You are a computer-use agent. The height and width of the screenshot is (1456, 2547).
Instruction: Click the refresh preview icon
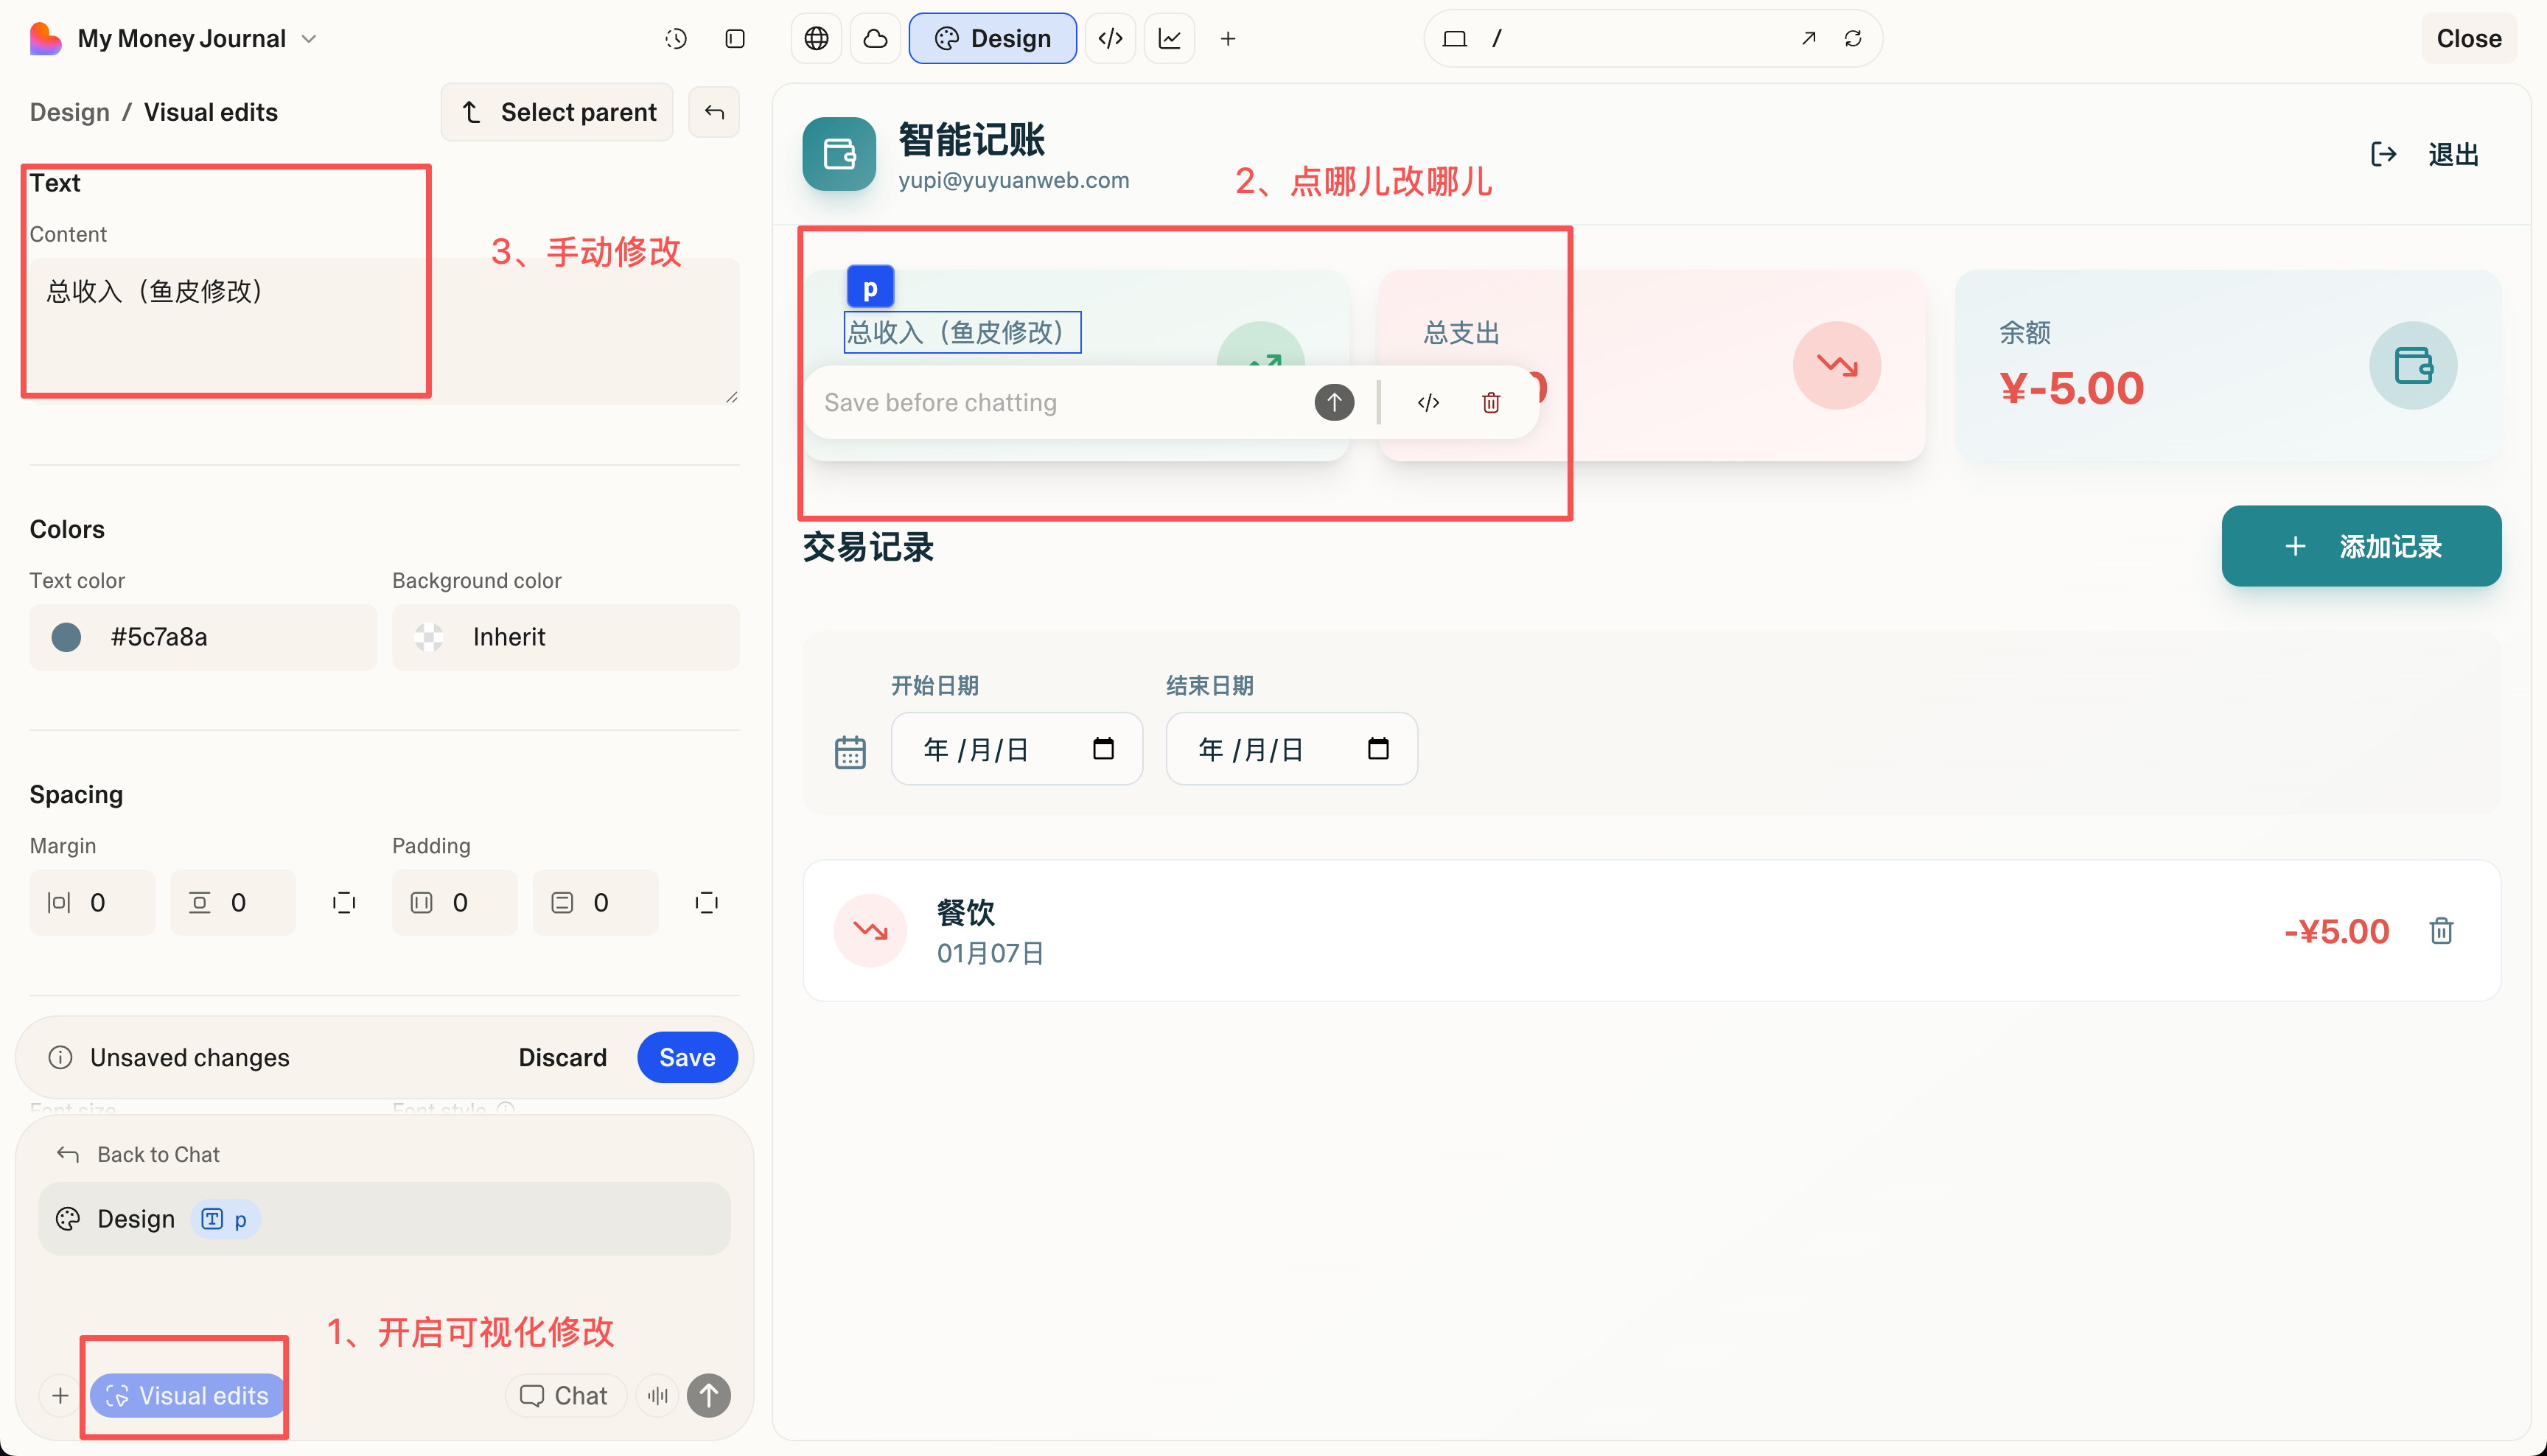1853,38
